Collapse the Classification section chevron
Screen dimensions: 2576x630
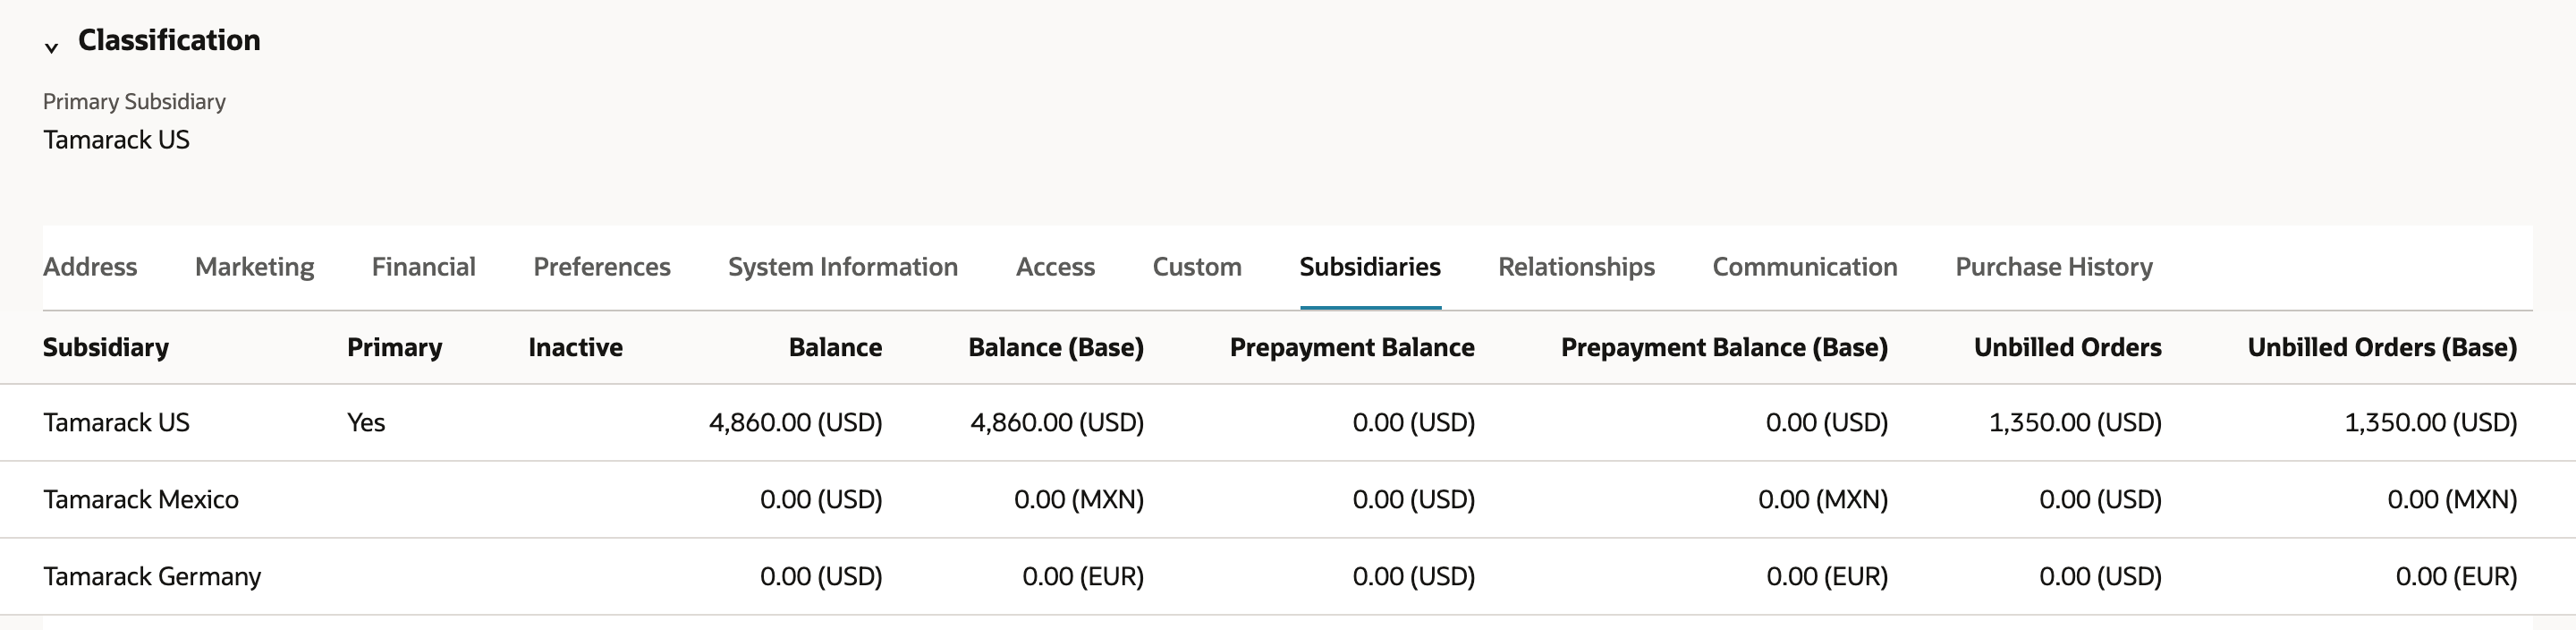click(52, 47)
